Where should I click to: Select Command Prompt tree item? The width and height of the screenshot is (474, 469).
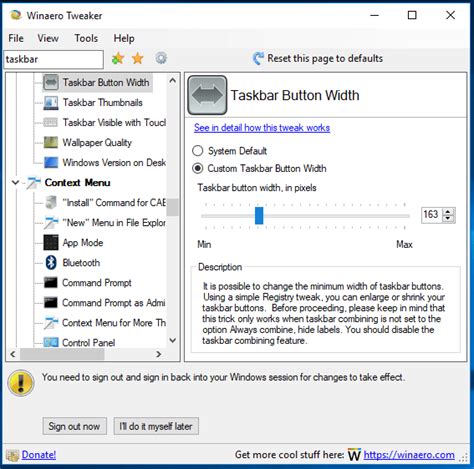coord(97,283)
